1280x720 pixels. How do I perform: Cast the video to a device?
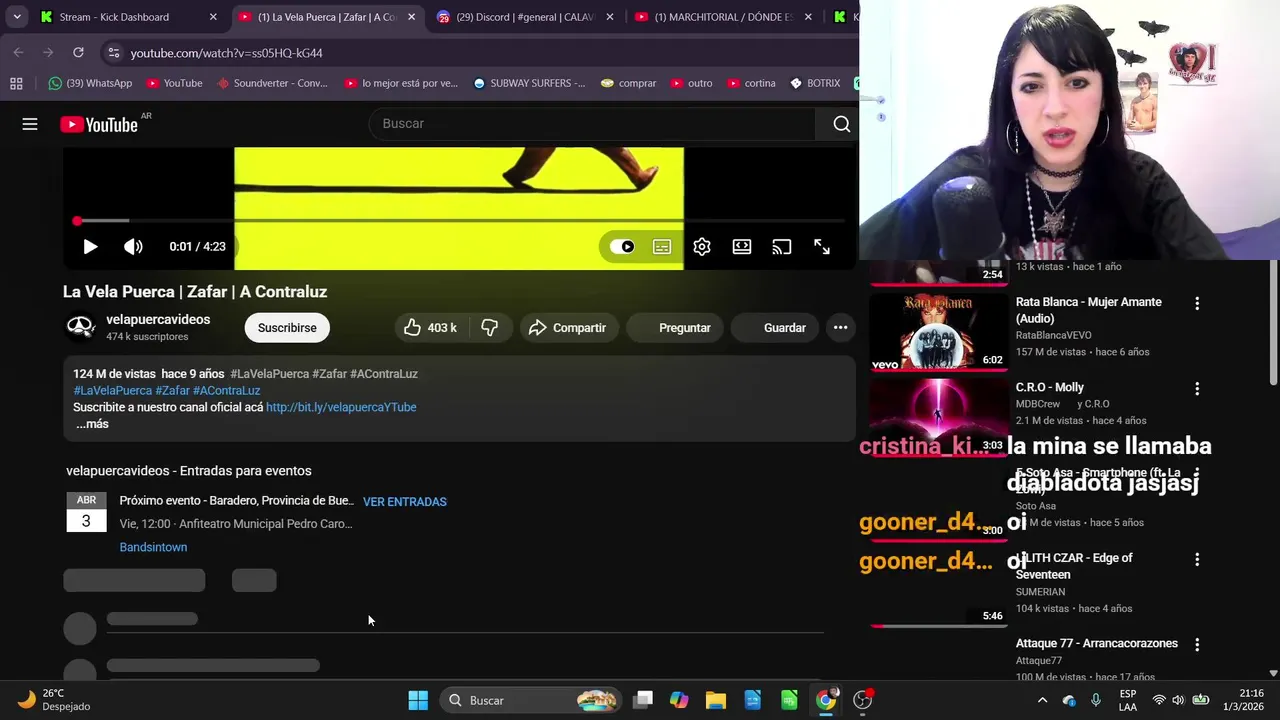click(782, 247)
